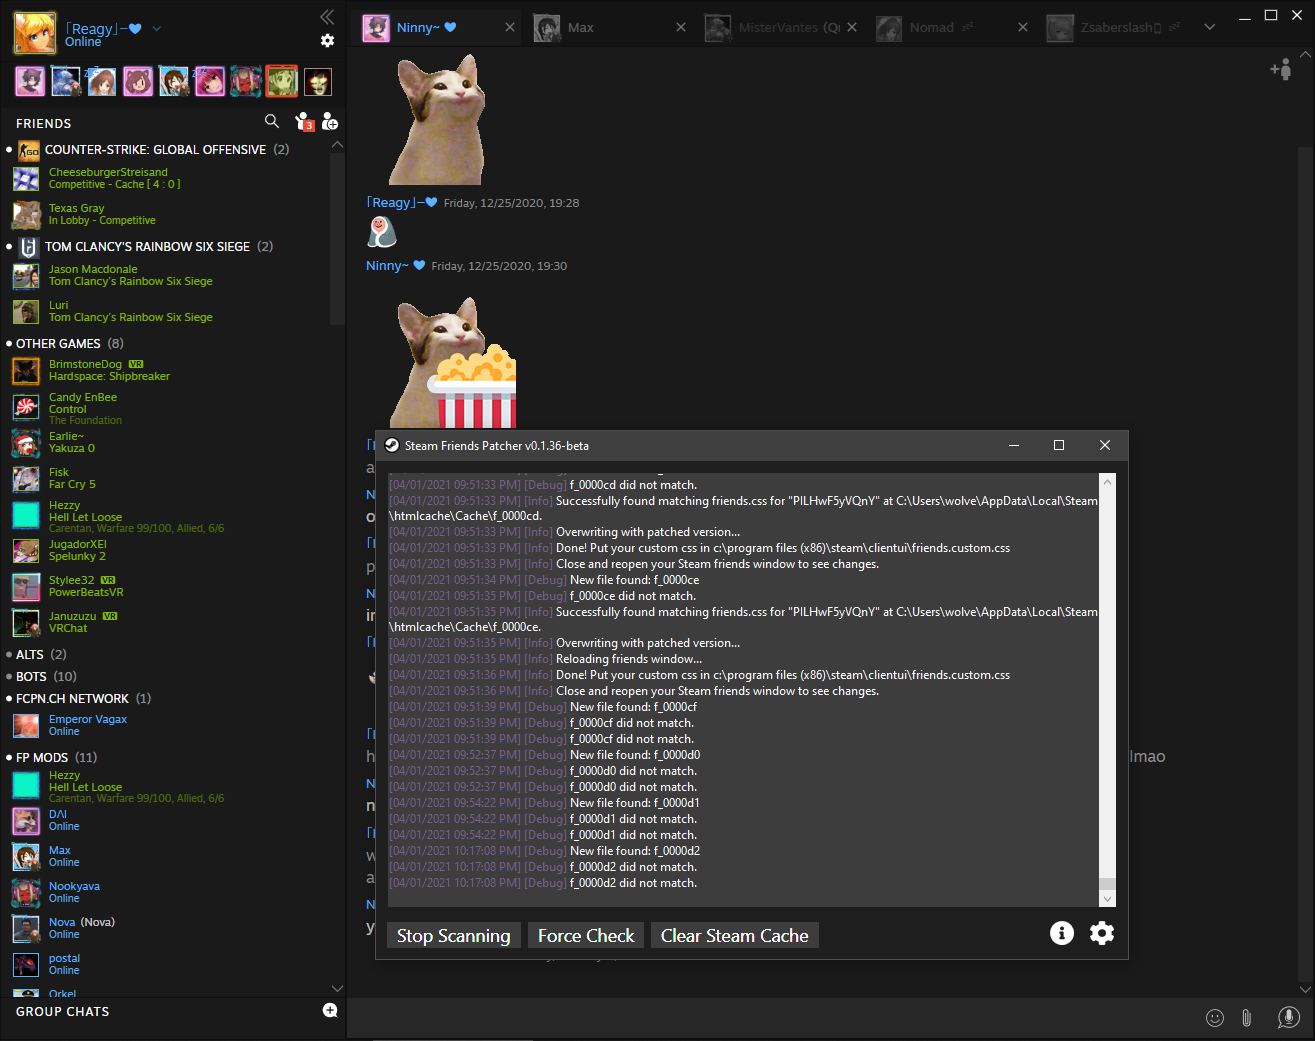Search the friends list
Viewport: 1315px width, 1041px height.
tap(272, 121)
